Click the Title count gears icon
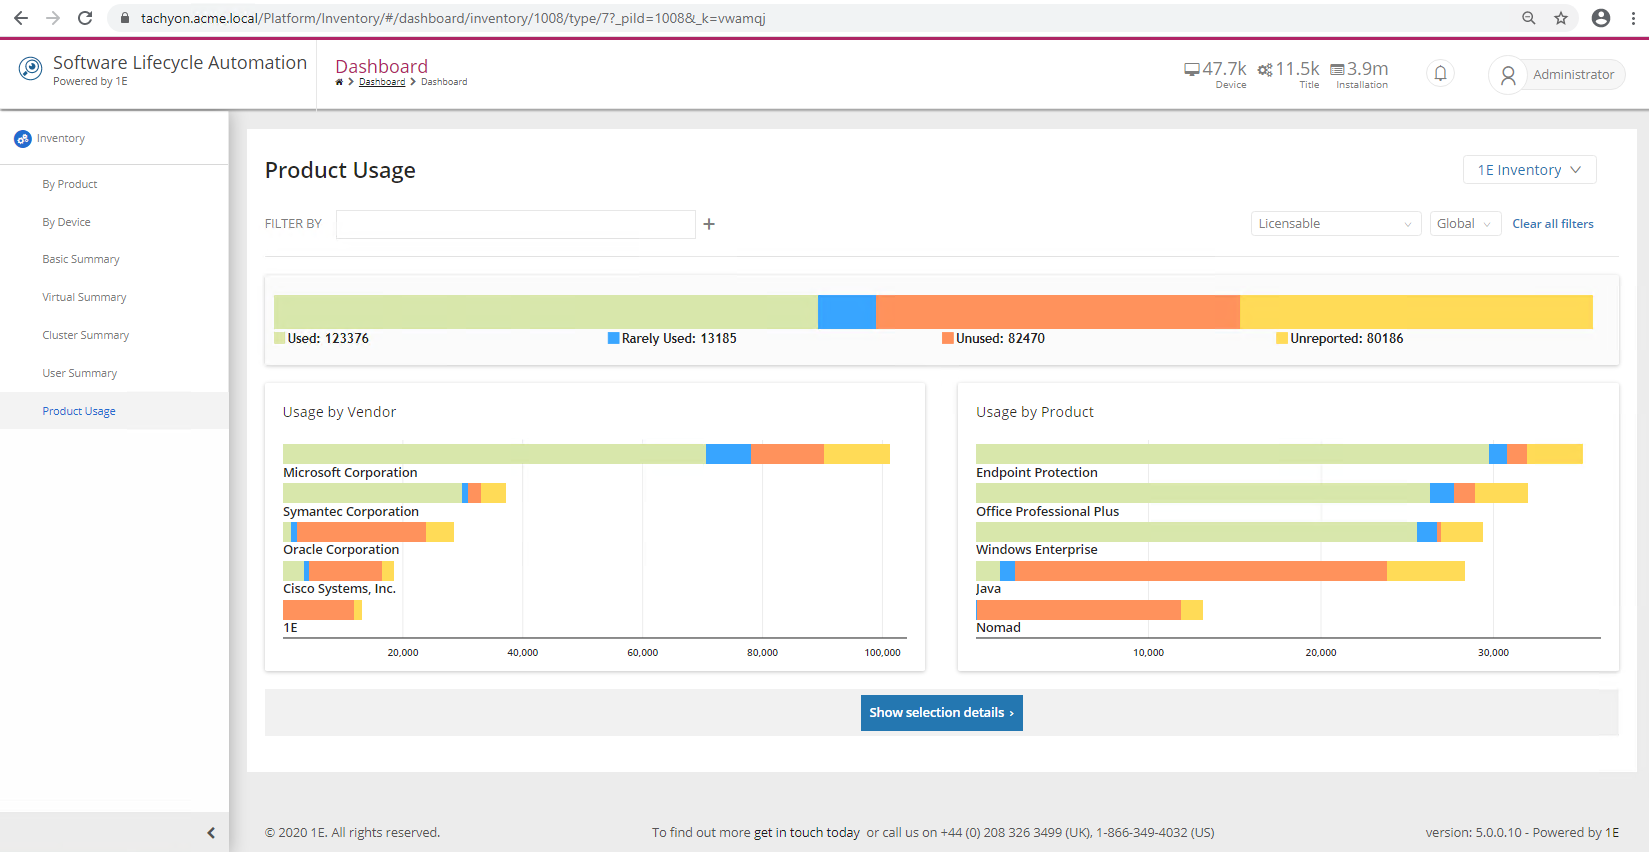The height and width of the screenshot is (852, 1649). 1265,69
